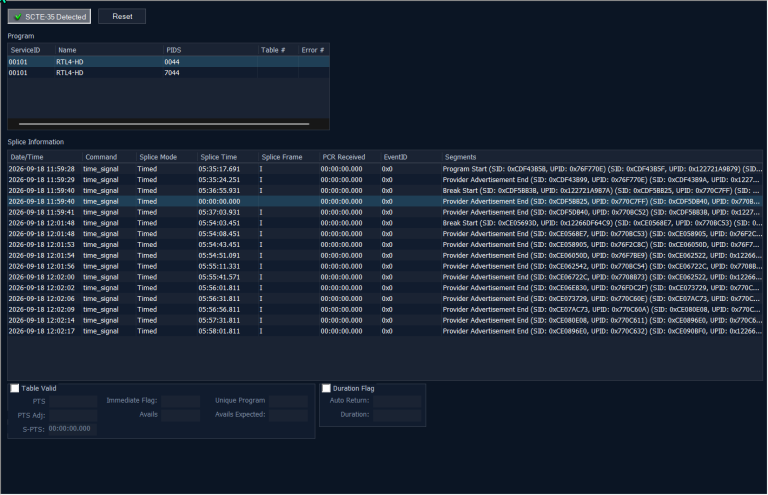Select splice row with time 05:36:55.931
The width and height of the screenshot is (768, 495).
click(385, 190)
